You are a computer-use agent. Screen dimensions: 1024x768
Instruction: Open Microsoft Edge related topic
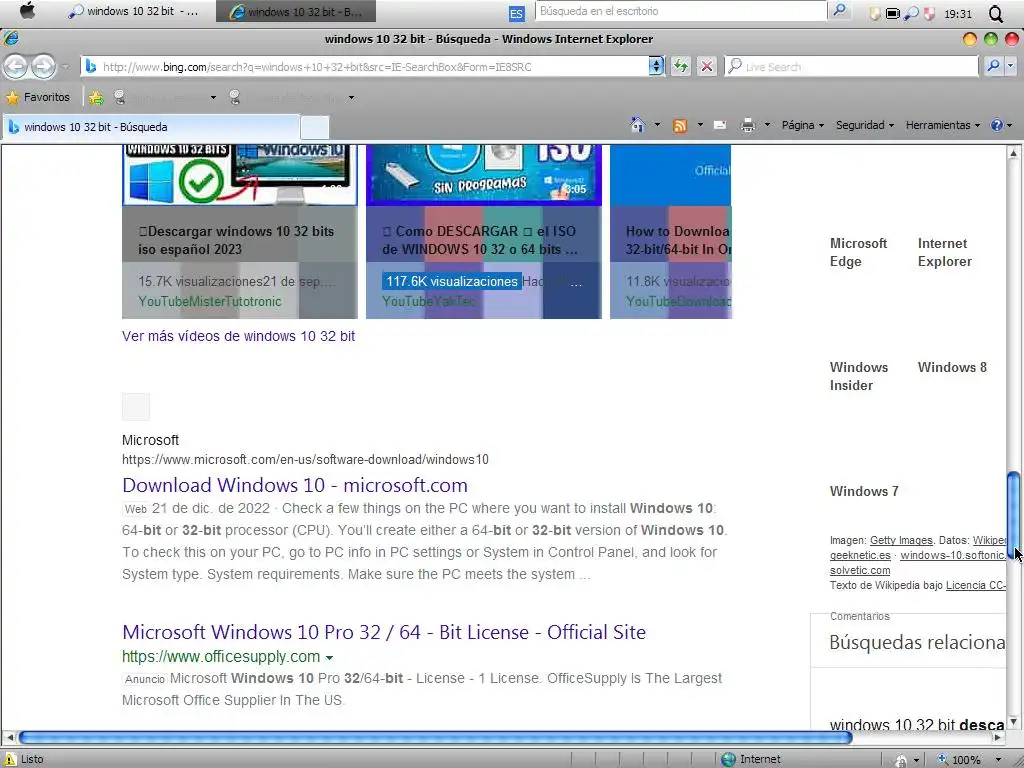[x=858, y=252]
